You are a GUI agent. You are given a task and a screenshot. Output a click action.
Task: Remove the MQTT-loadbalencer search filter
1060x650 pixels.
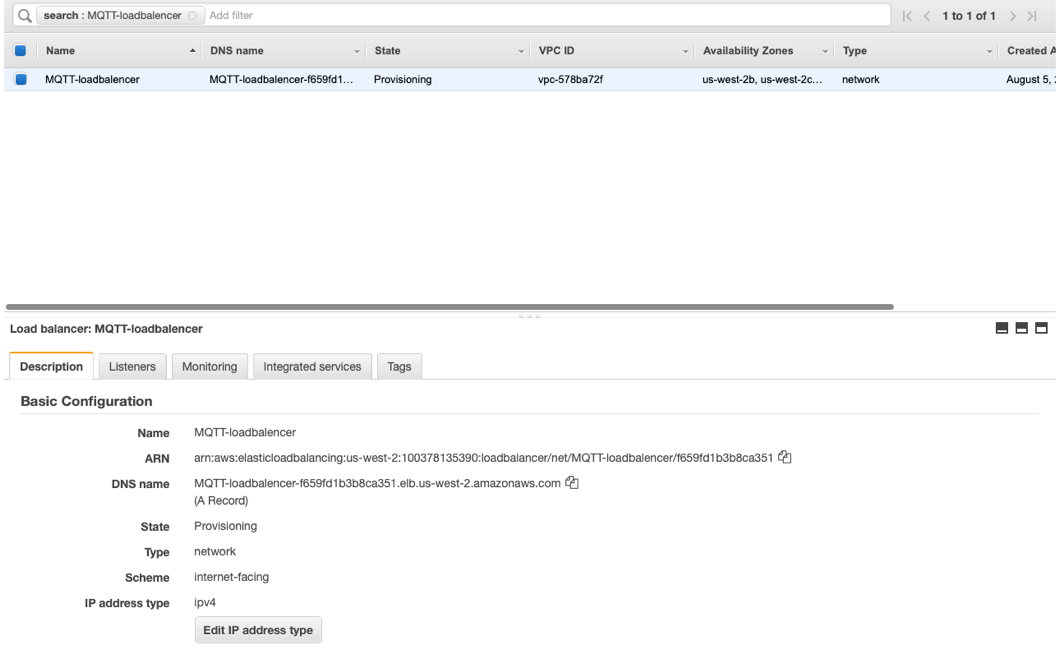193,16
